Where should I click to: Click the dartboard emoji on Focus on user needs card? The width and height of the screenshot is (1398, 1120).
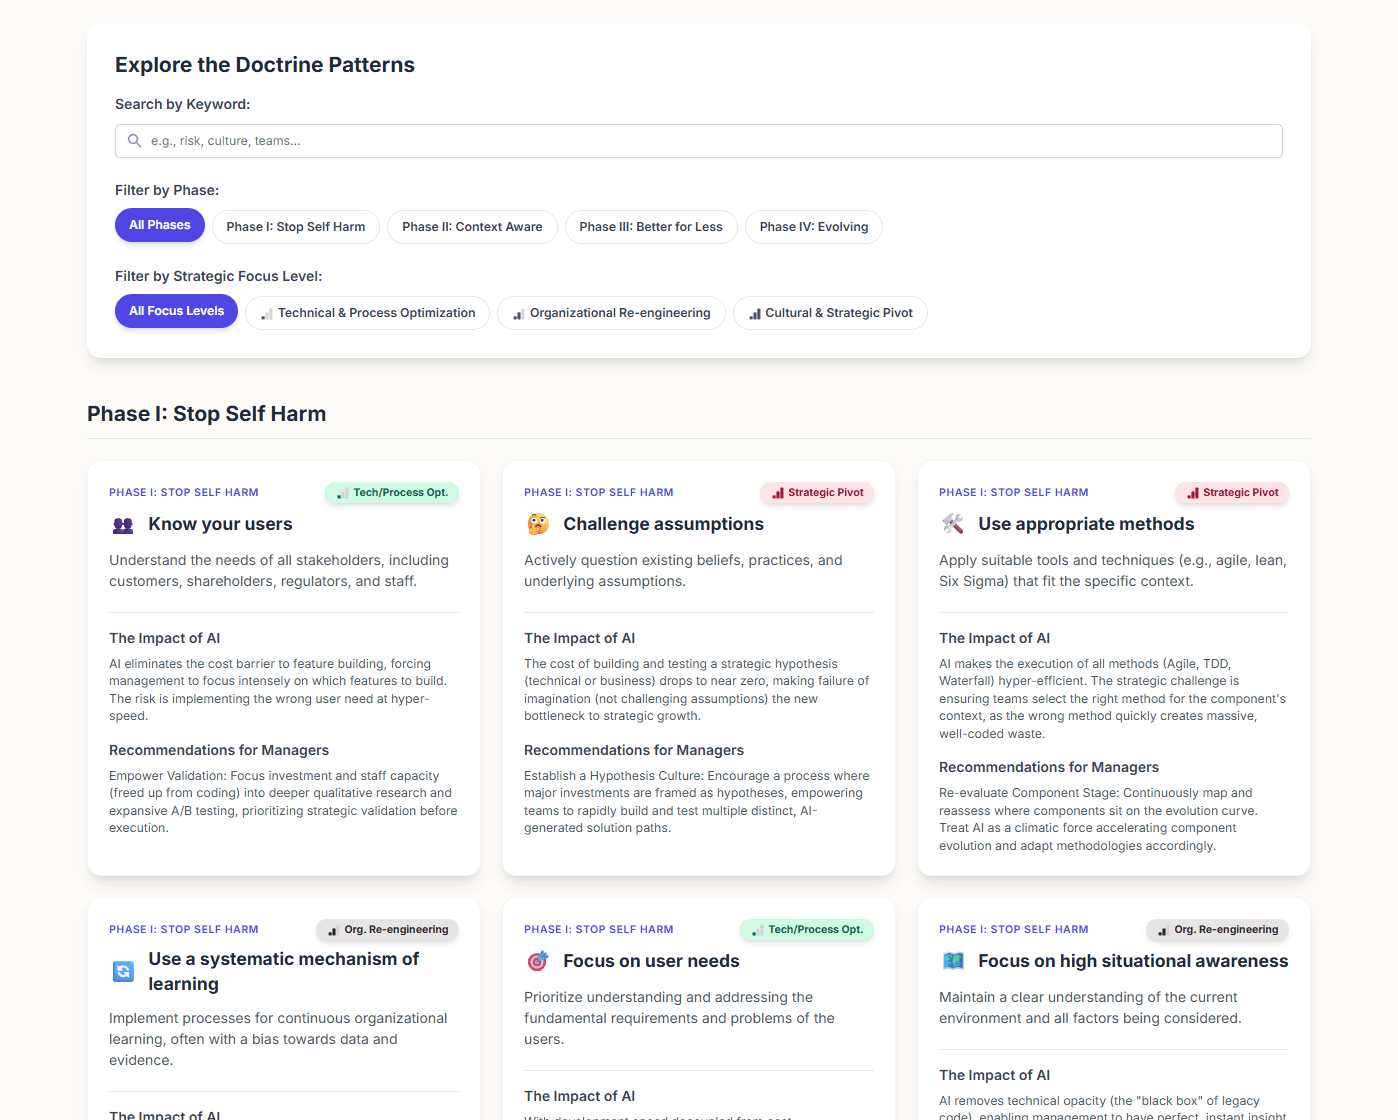point(537,961)
